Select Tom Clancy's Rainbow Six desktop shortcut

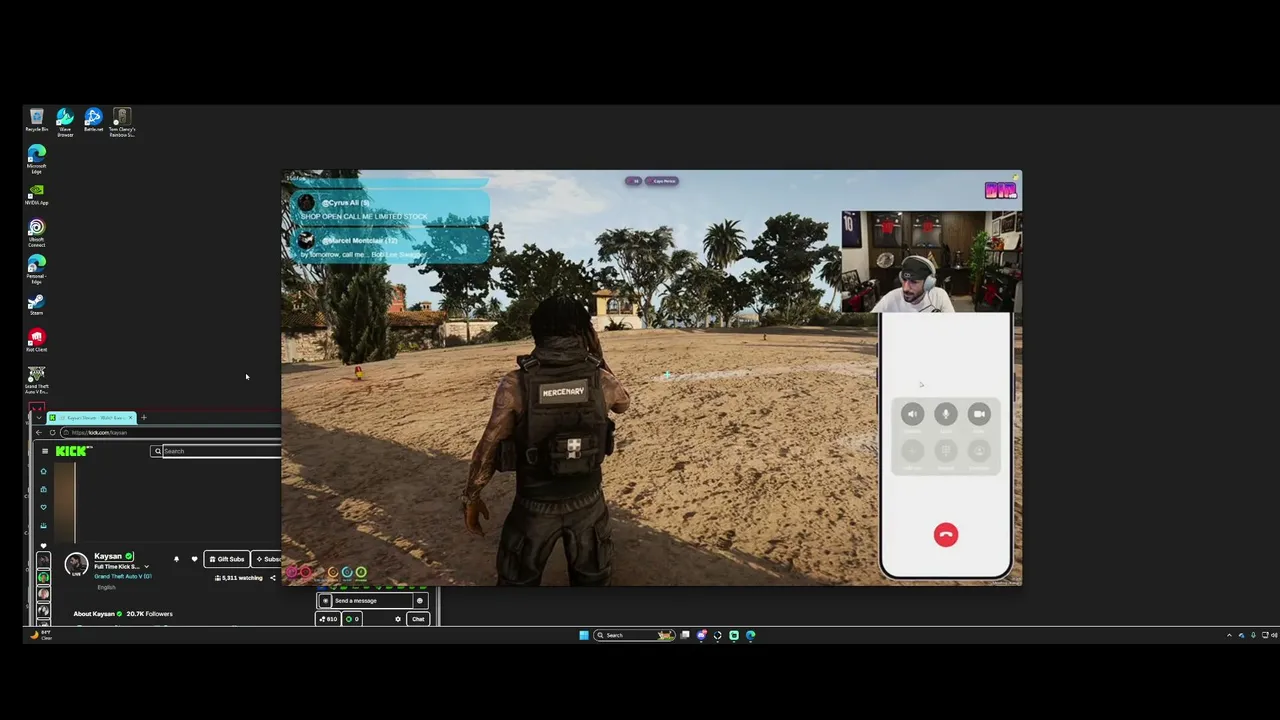click(x=122, y=121)
